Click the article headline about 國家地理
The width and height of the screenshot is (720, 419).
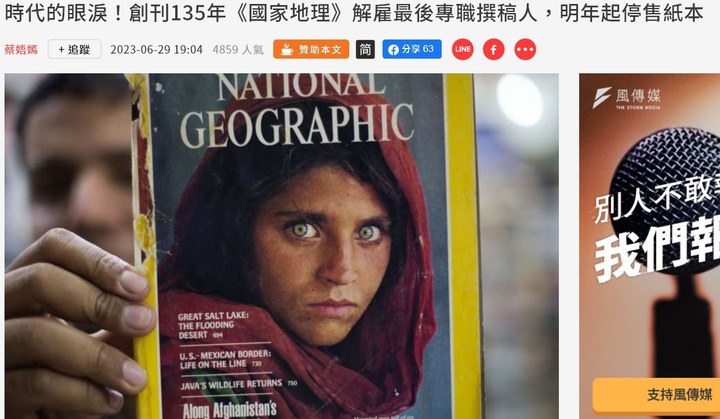click(354, 13)
